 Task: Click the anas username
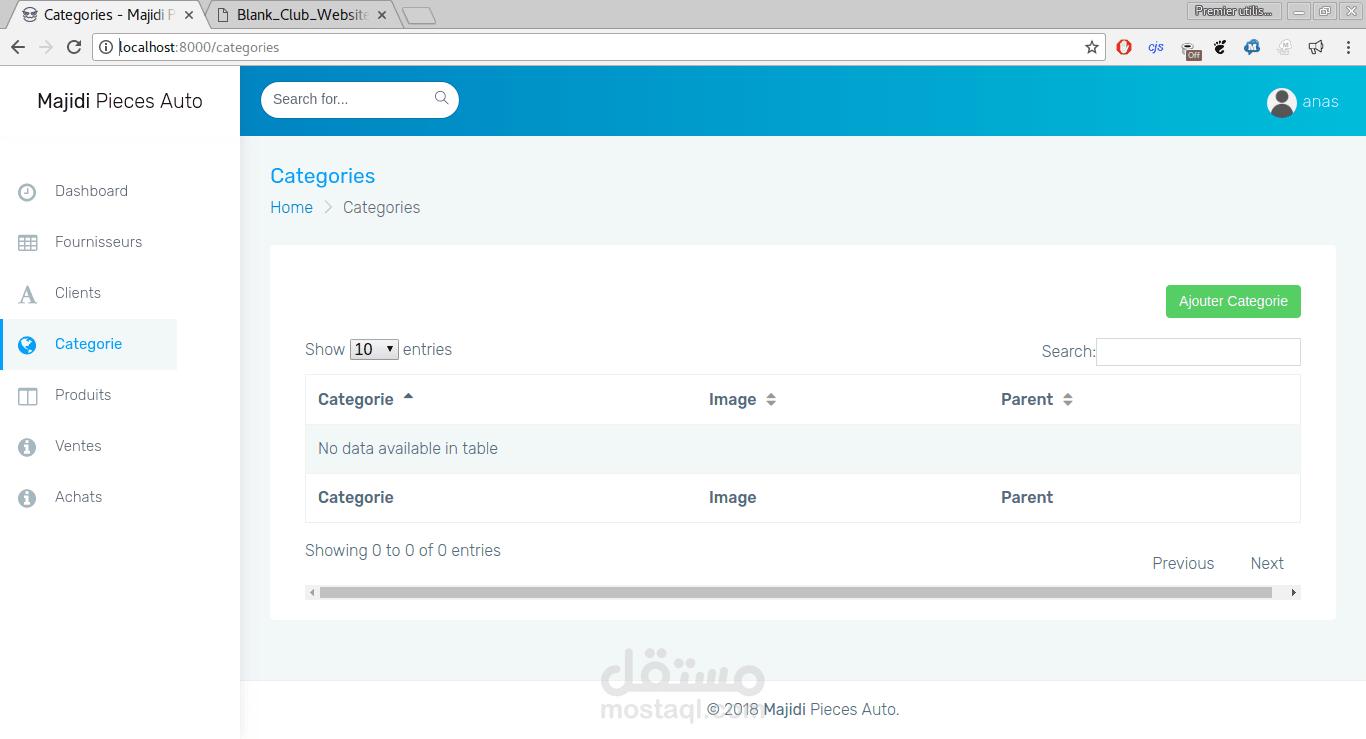[1320, 102]
